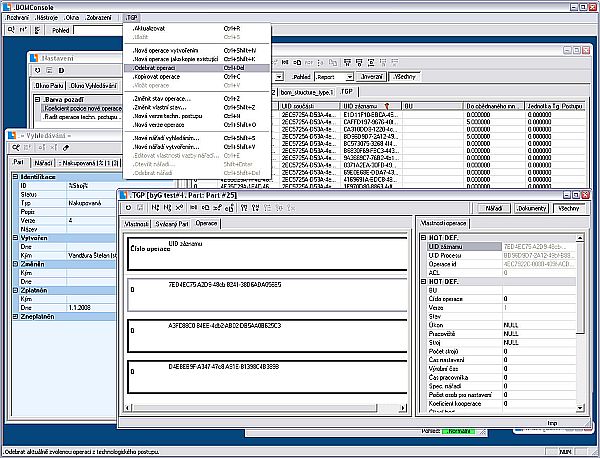Click the second icon in main toolbar
The image size is (600, 458).
(x=22, y=31)
